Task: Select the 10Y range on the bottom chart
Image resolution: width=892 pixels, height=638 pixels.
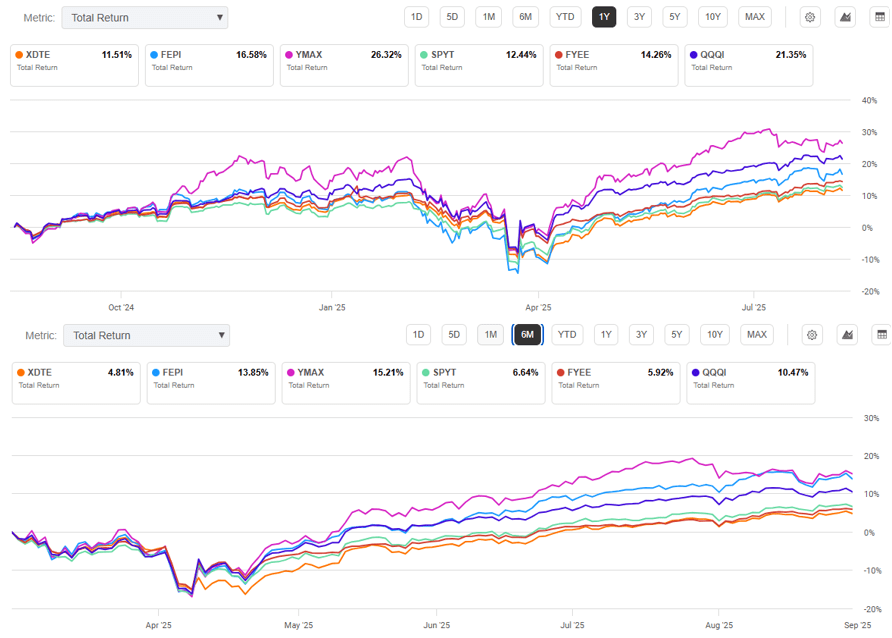Action: (x=714, y=335)
